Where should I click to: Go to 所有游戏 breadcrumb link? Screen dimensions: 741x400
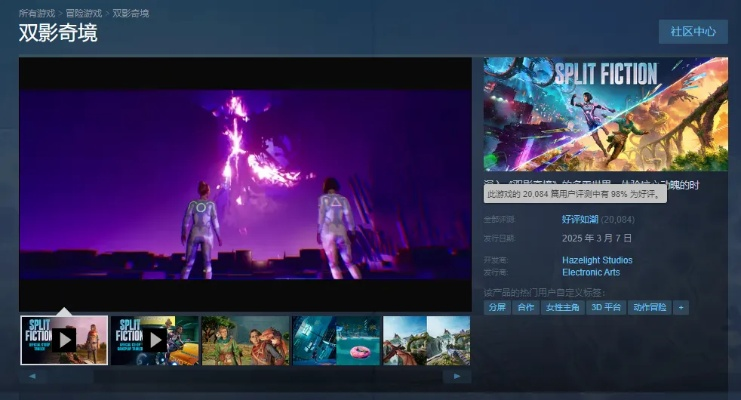37,13
